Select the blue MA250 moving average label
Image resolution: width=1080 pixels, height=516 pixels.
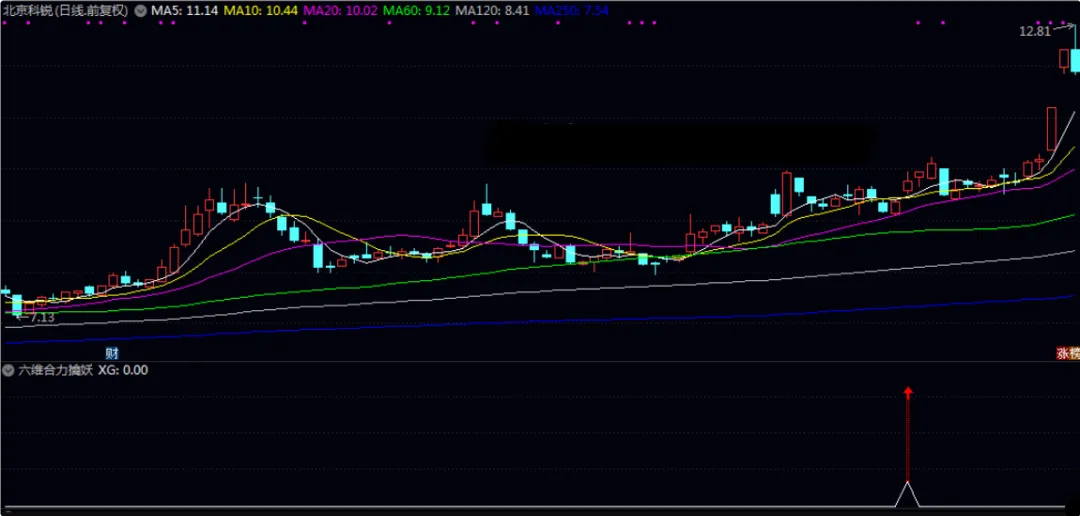[571, 11]
